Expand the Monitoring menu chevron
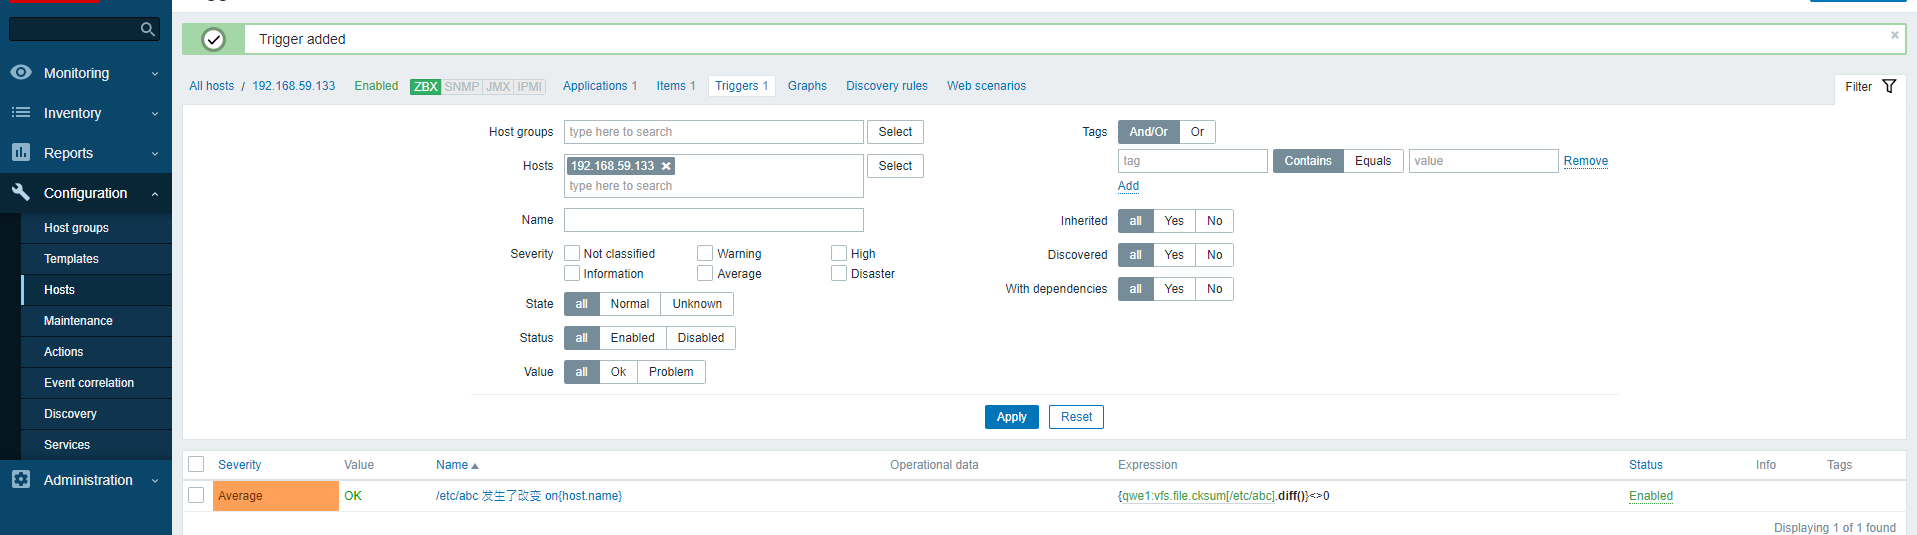The height and width of the screenshot is (535, 1917). [155, 73]
